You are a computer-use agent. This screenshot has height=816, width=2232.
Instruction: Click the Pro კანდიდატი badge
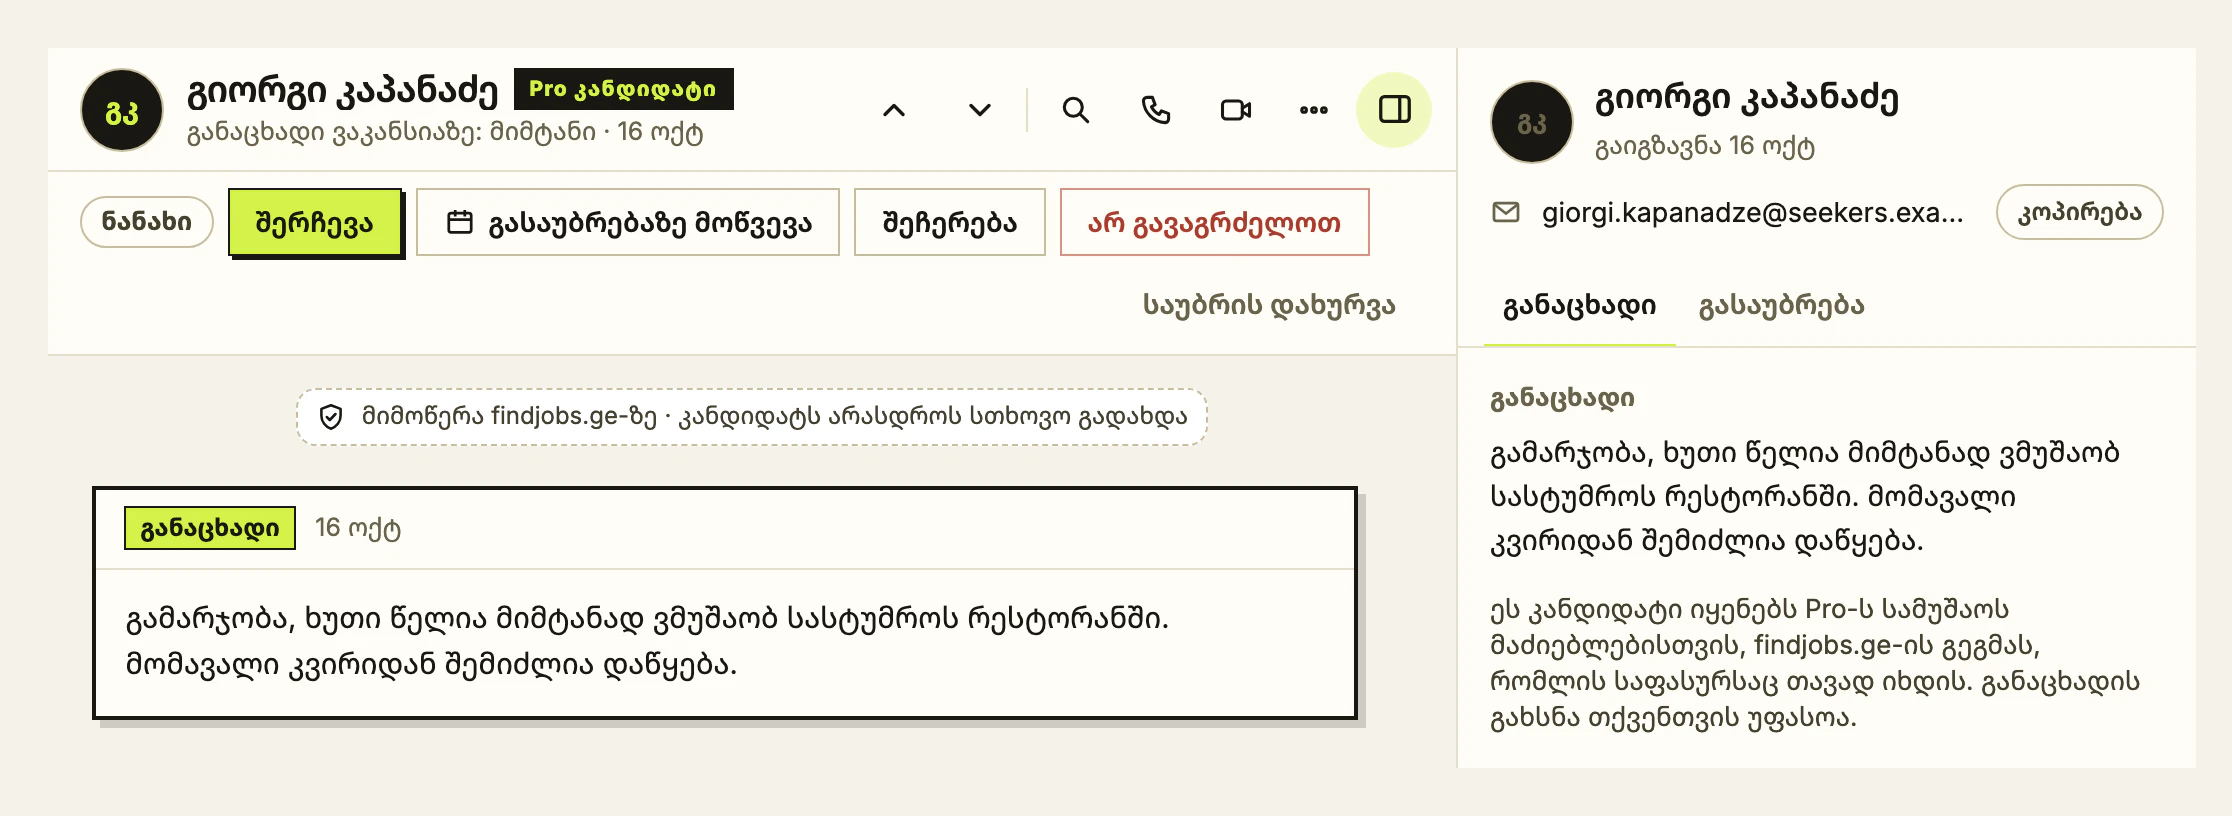click(x=624, y=89)
